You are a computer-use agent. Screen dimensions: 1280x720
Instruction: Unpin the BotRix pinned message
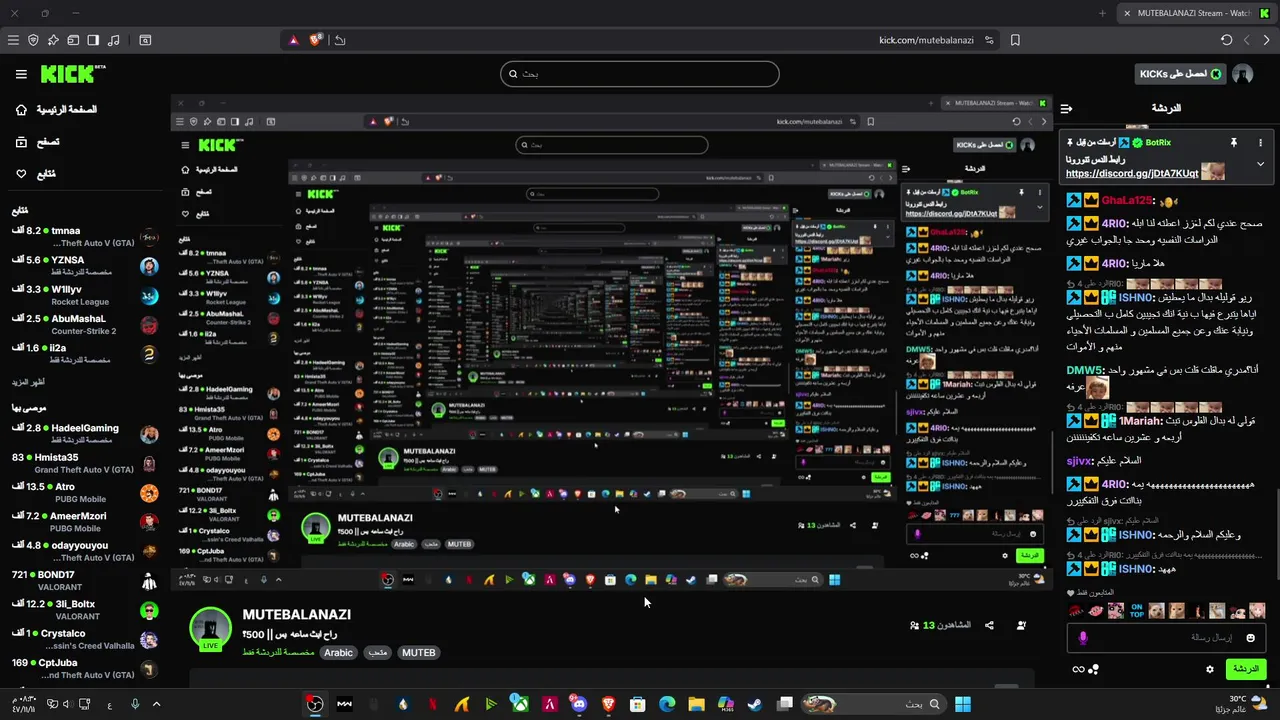pyautogui.click(x=1234, y=143)
